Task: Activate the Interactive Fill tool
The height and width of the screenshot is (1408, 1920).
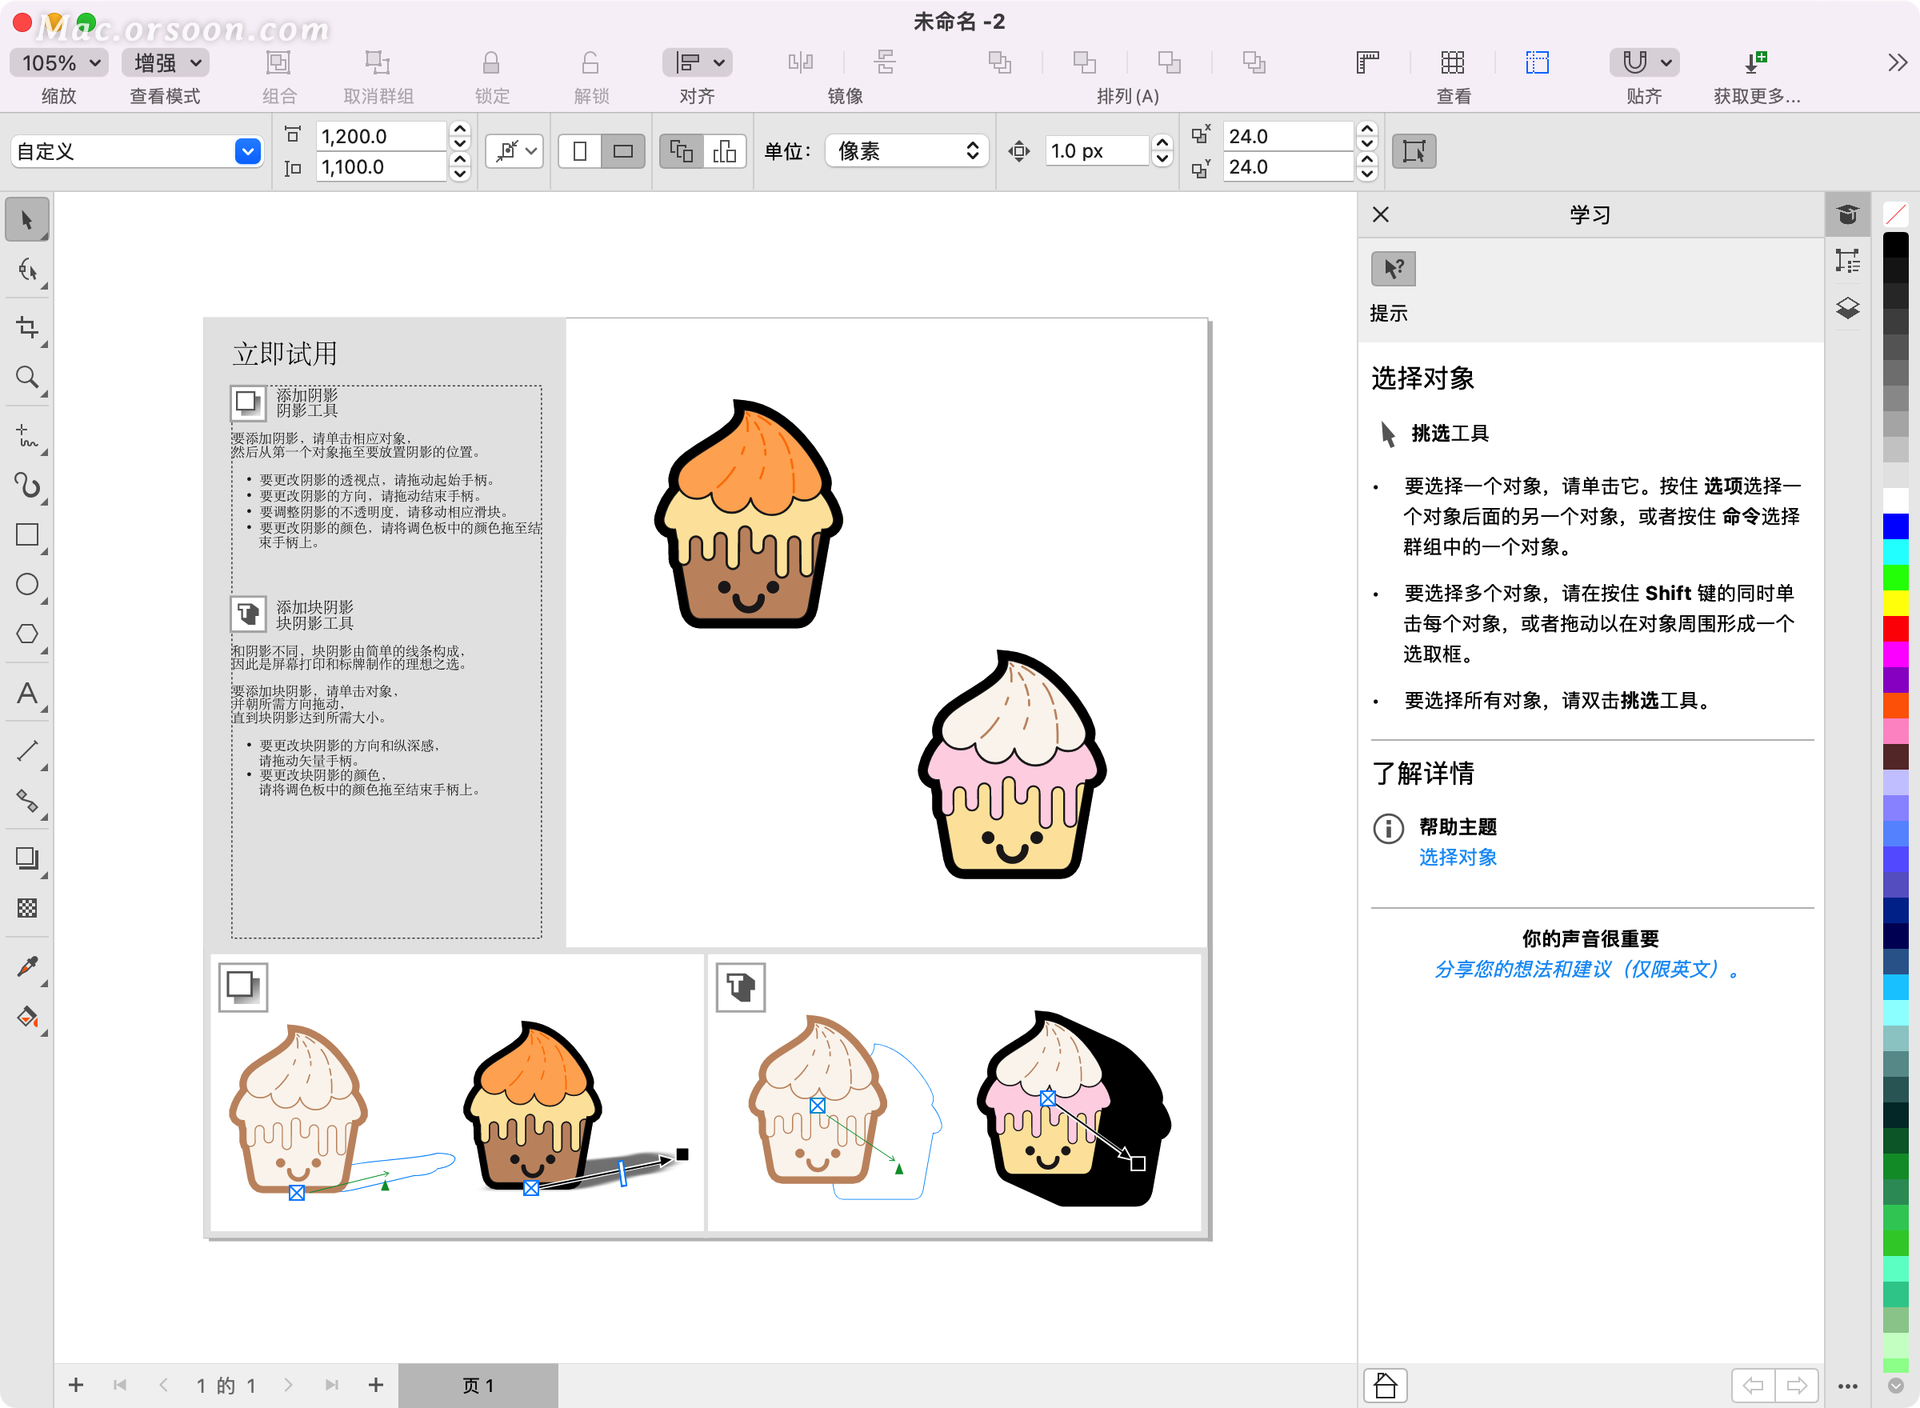Action: (27, 1017)
